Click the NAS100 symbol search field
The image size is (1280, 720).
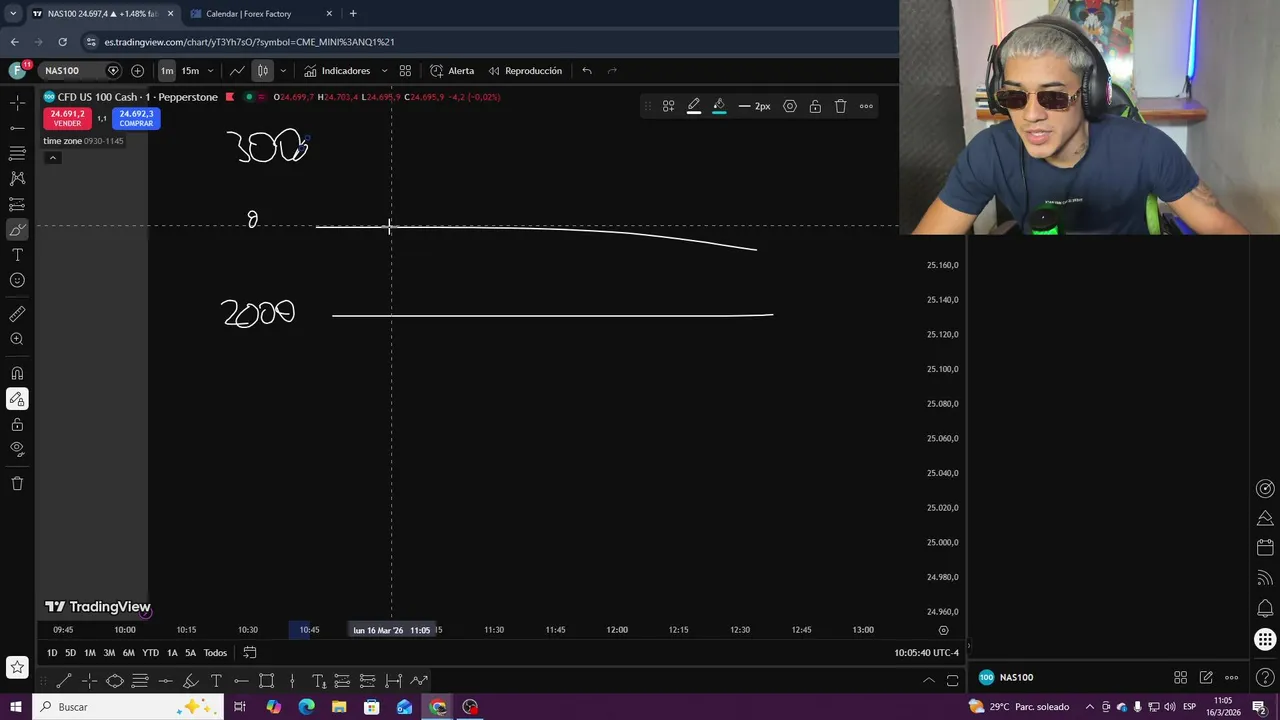[72, 71]
